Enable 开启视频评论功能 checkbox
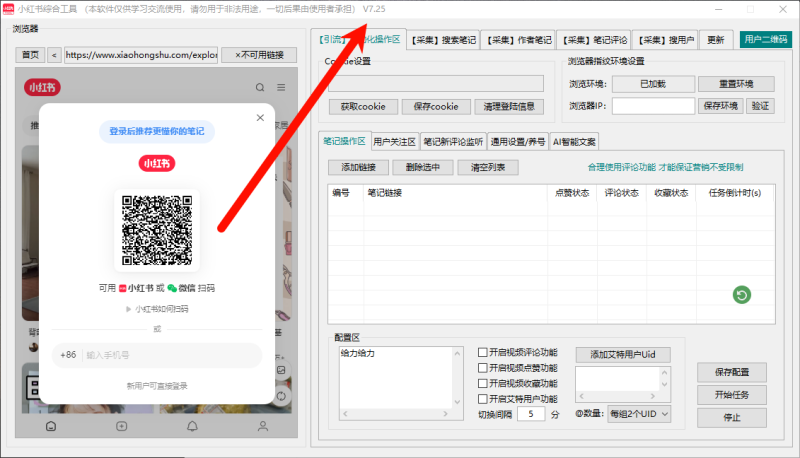Screen dimensions: 800x458 point(483,352)
